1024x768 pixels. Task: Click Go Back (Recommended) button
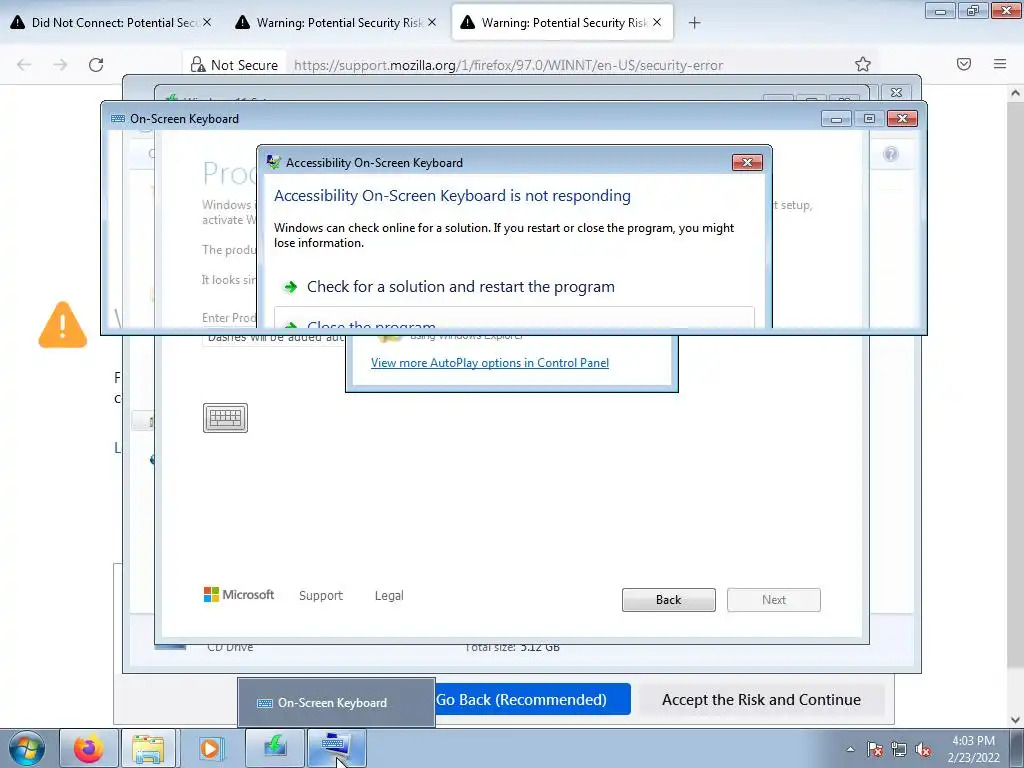[x=532, y=699]
